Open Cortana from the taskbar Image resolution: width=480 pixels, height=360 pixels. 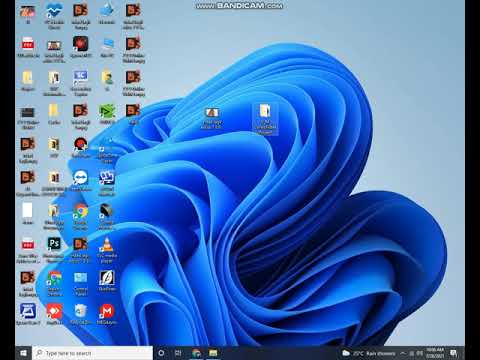(x=161, y=353)
